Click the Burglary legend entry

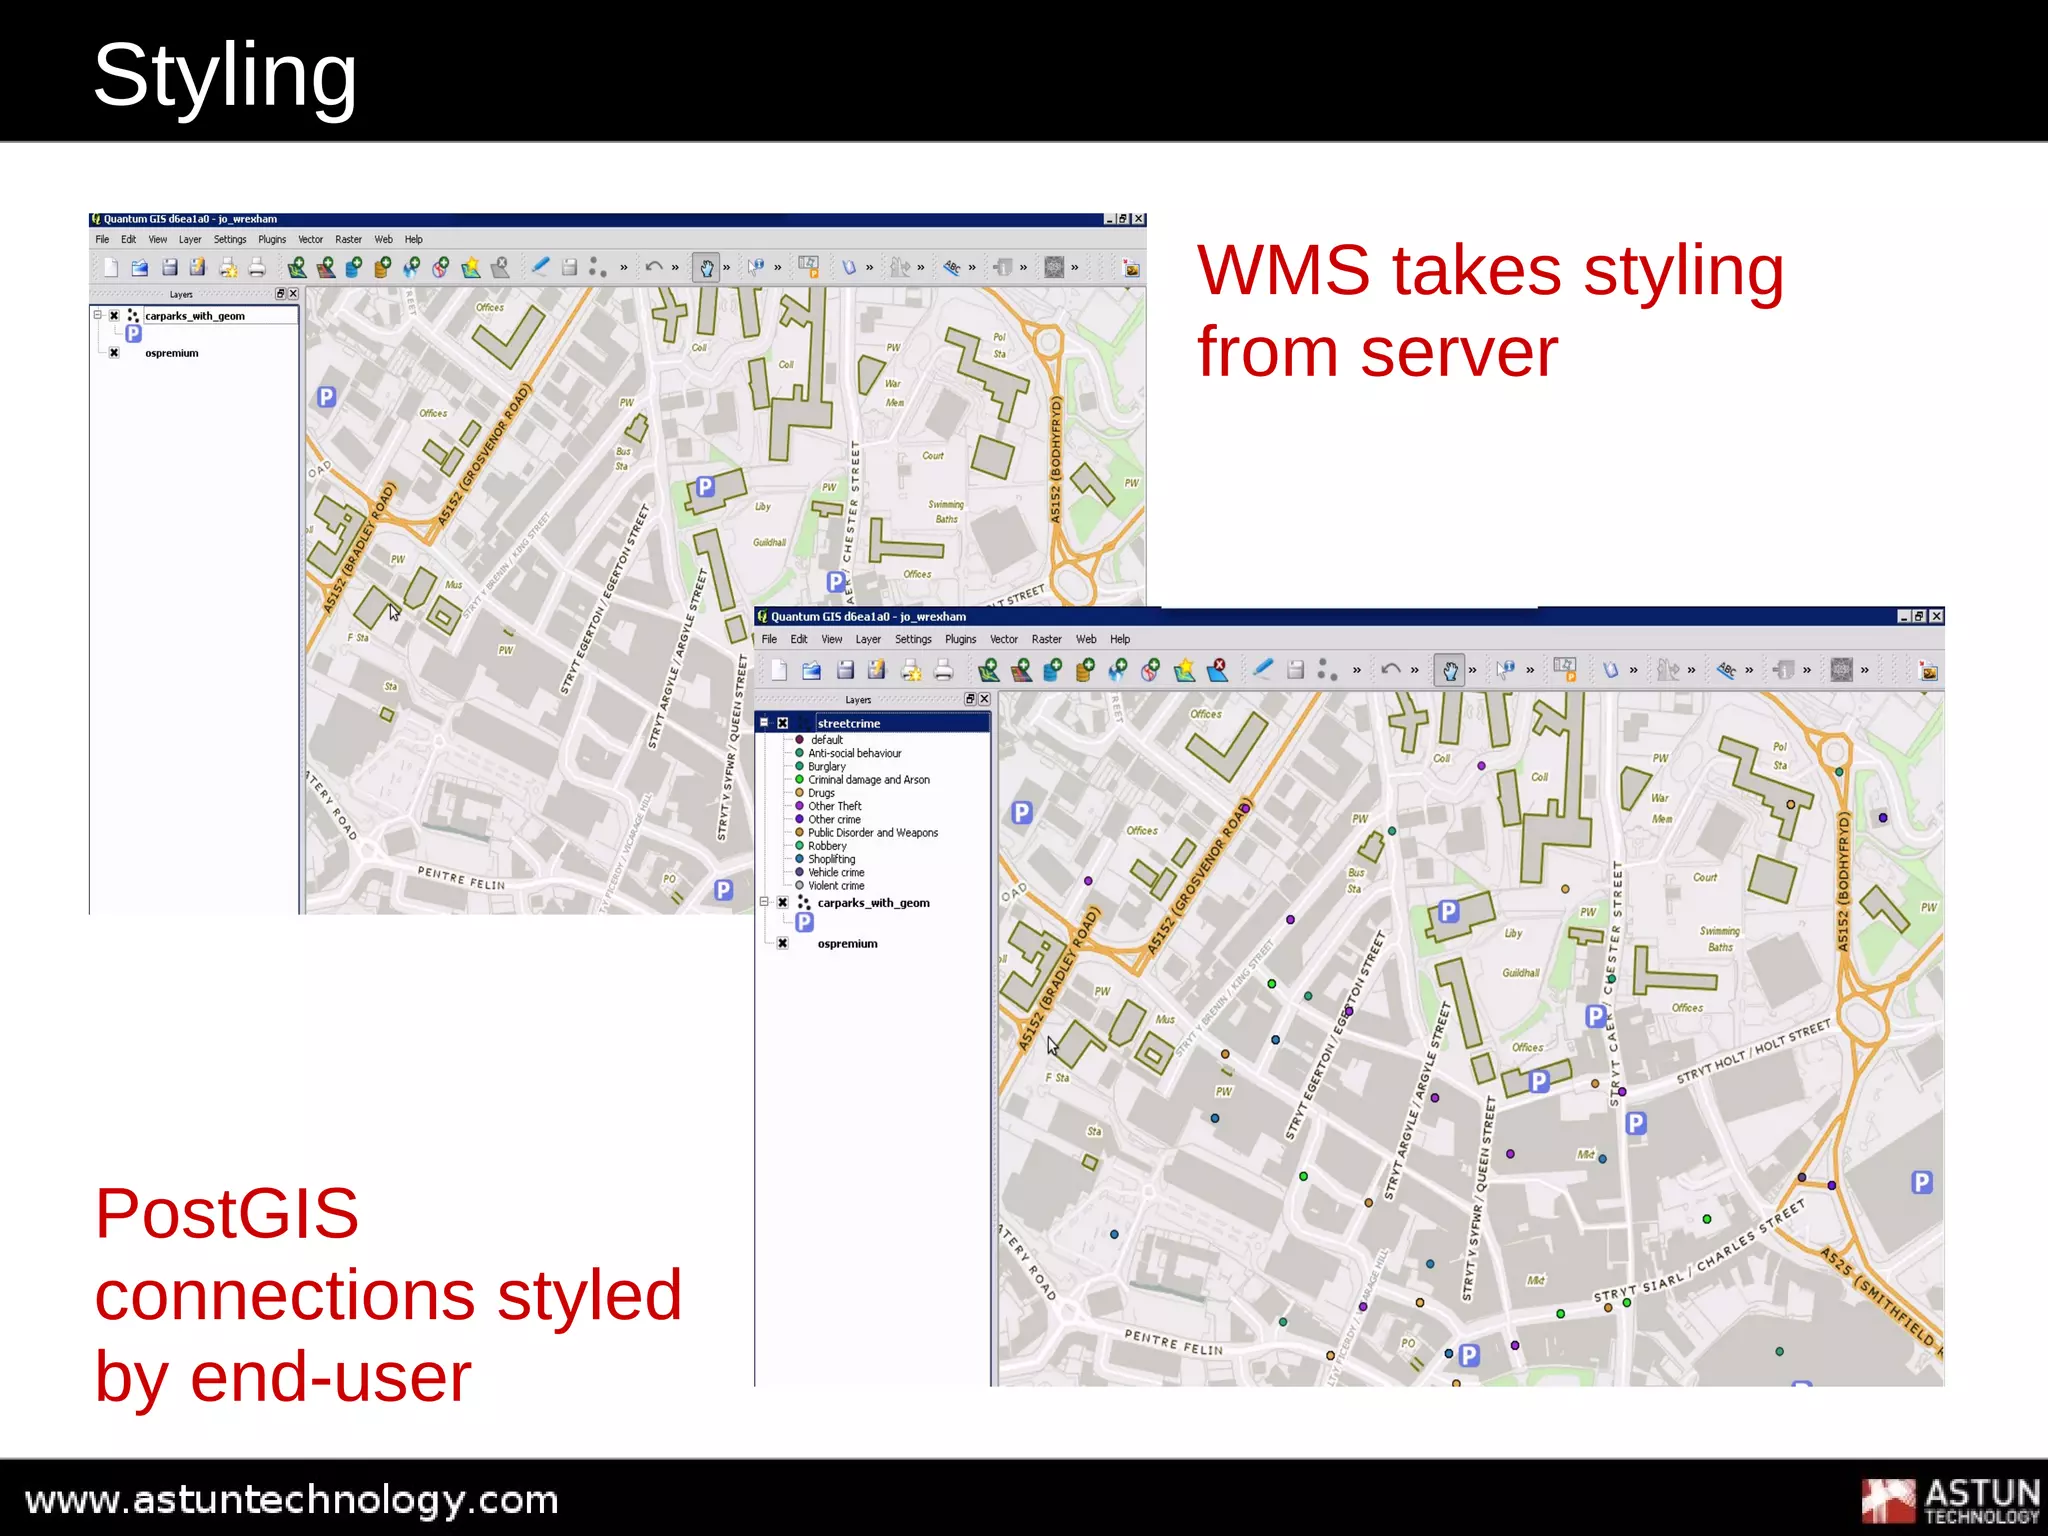point(826,767)
